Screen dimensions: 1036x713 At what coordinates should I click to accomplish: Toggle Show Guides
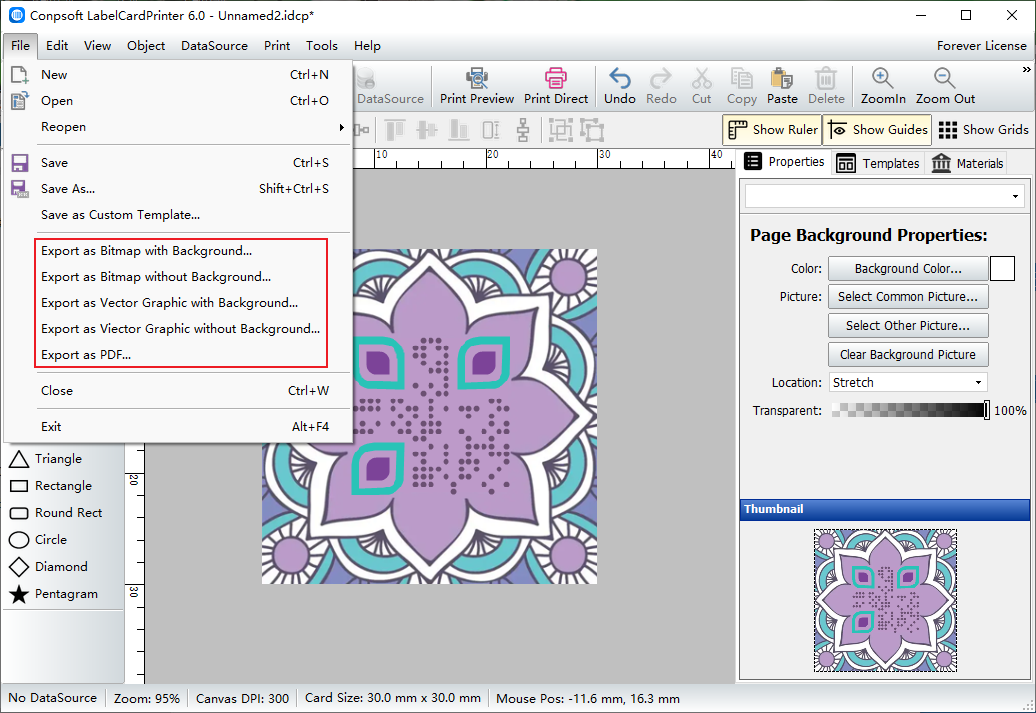pos(877,130)
